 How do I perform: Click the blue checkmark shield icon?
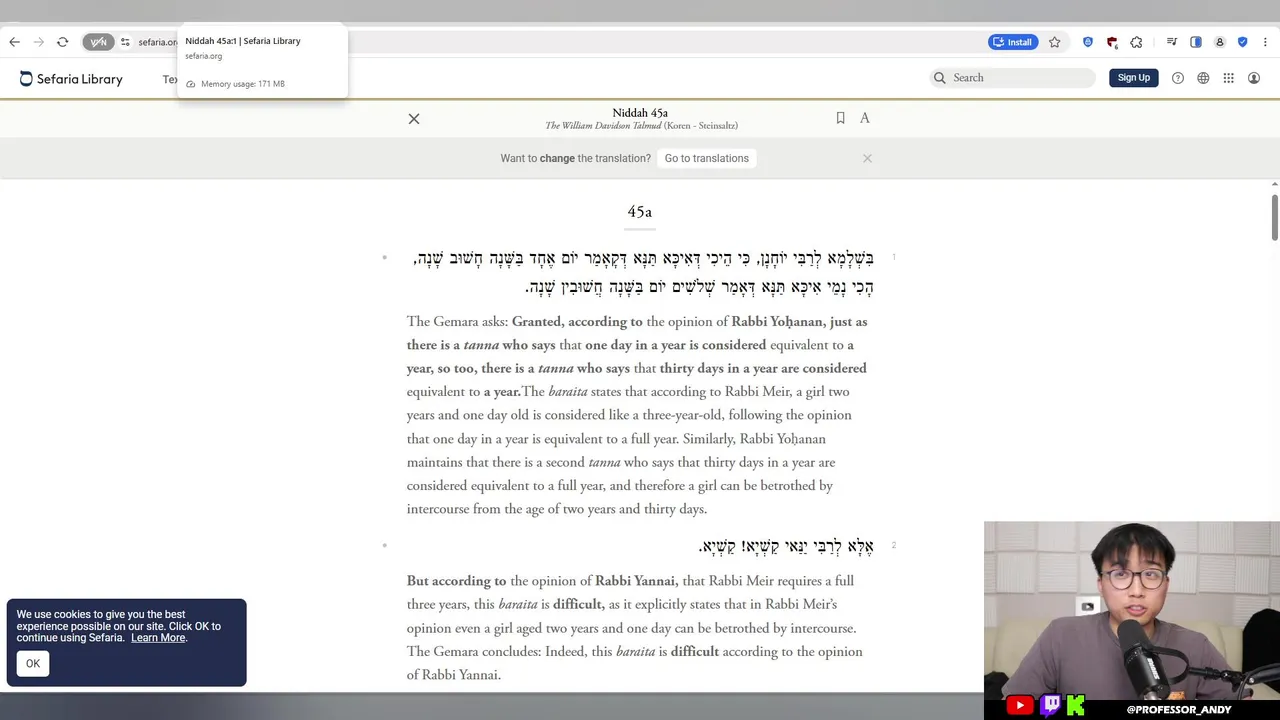1243,42
